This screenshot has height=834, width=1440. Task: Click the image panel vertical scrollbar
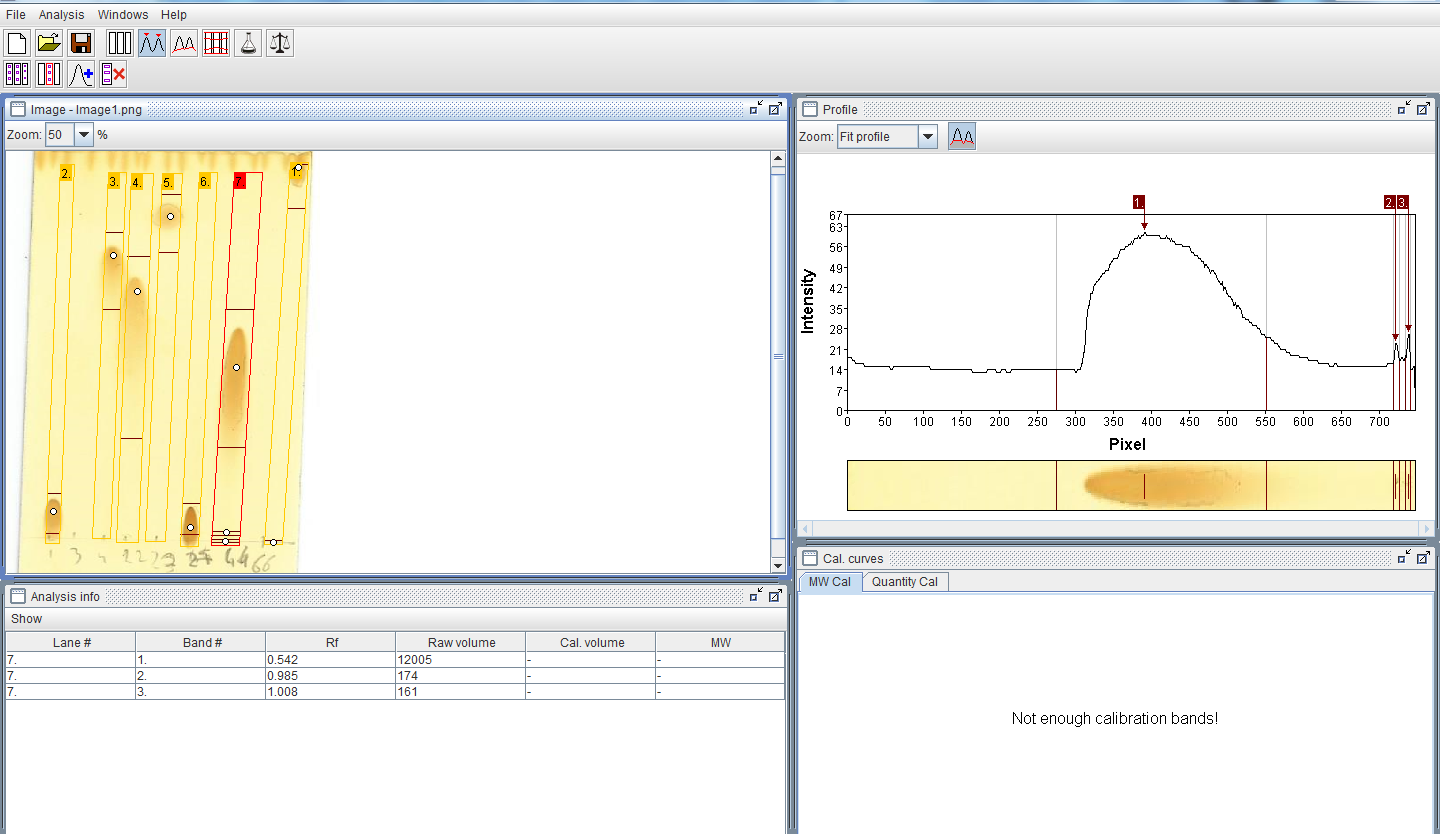click(778, 357)
